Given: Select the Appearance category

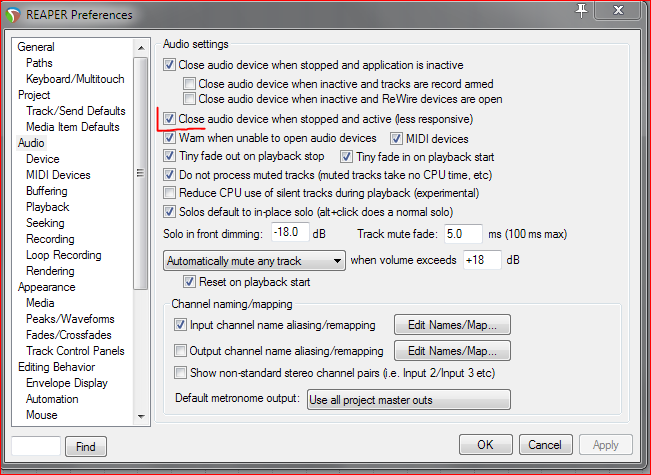Looking at the screenshot, I should tap(46, 287).
